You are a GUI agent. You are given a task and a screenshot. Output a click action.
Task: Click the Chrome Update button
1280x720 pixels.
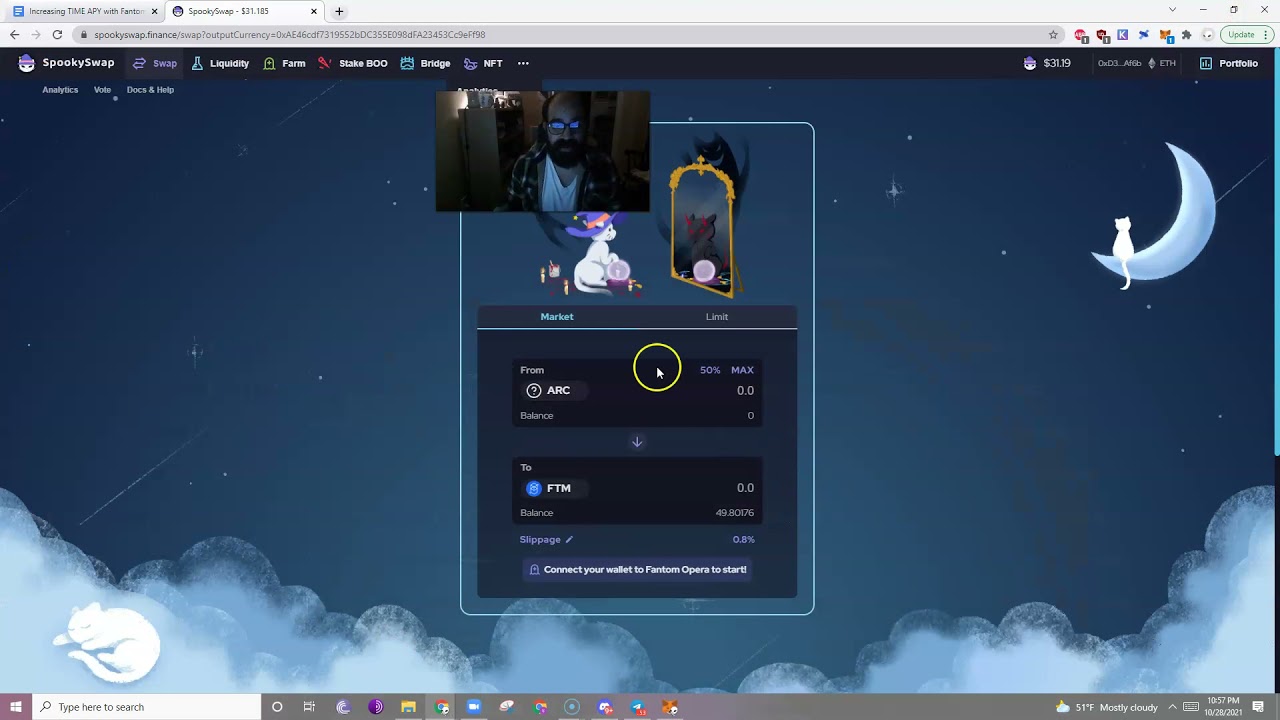[1247, 35]
